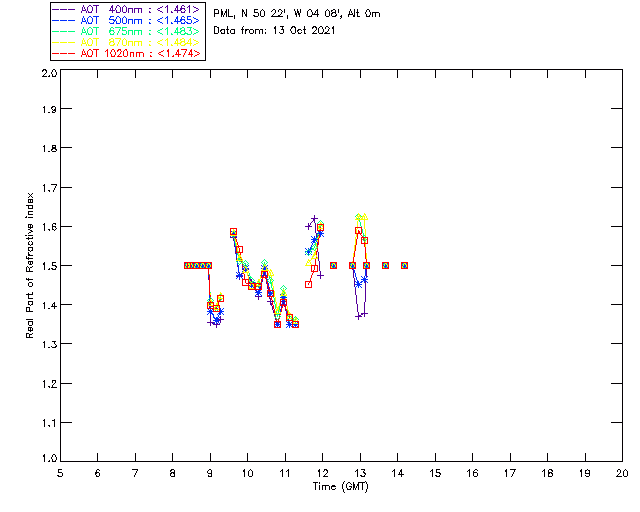Click the 1.8 tick label on y-axis
640x512 pixels.
point(49,148)
